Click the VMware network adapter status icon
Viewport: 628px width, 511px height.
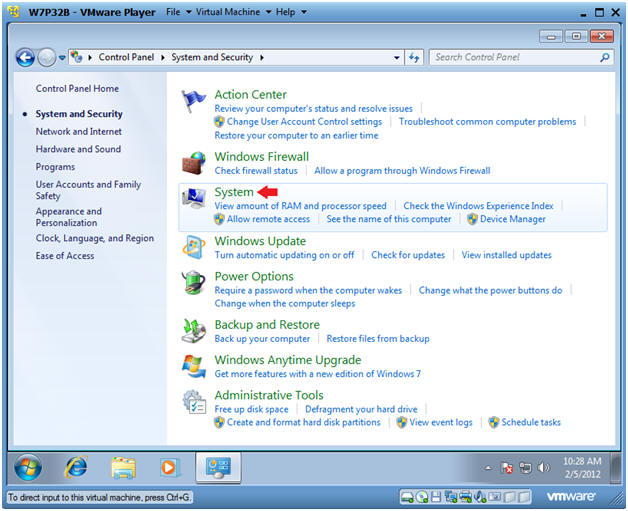tap(451, 497)
